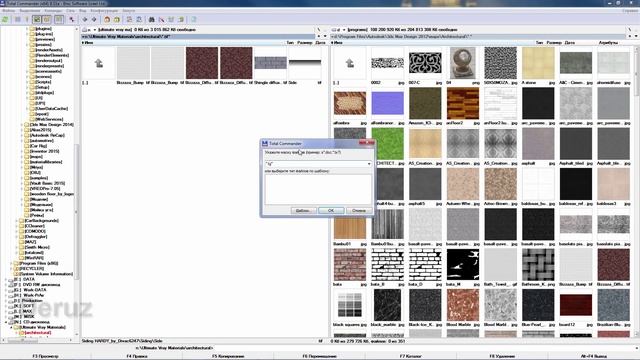640x360 pixels.
Task: Click F8 Удаление in the function key bar
Action: click(x=502, y=356)
